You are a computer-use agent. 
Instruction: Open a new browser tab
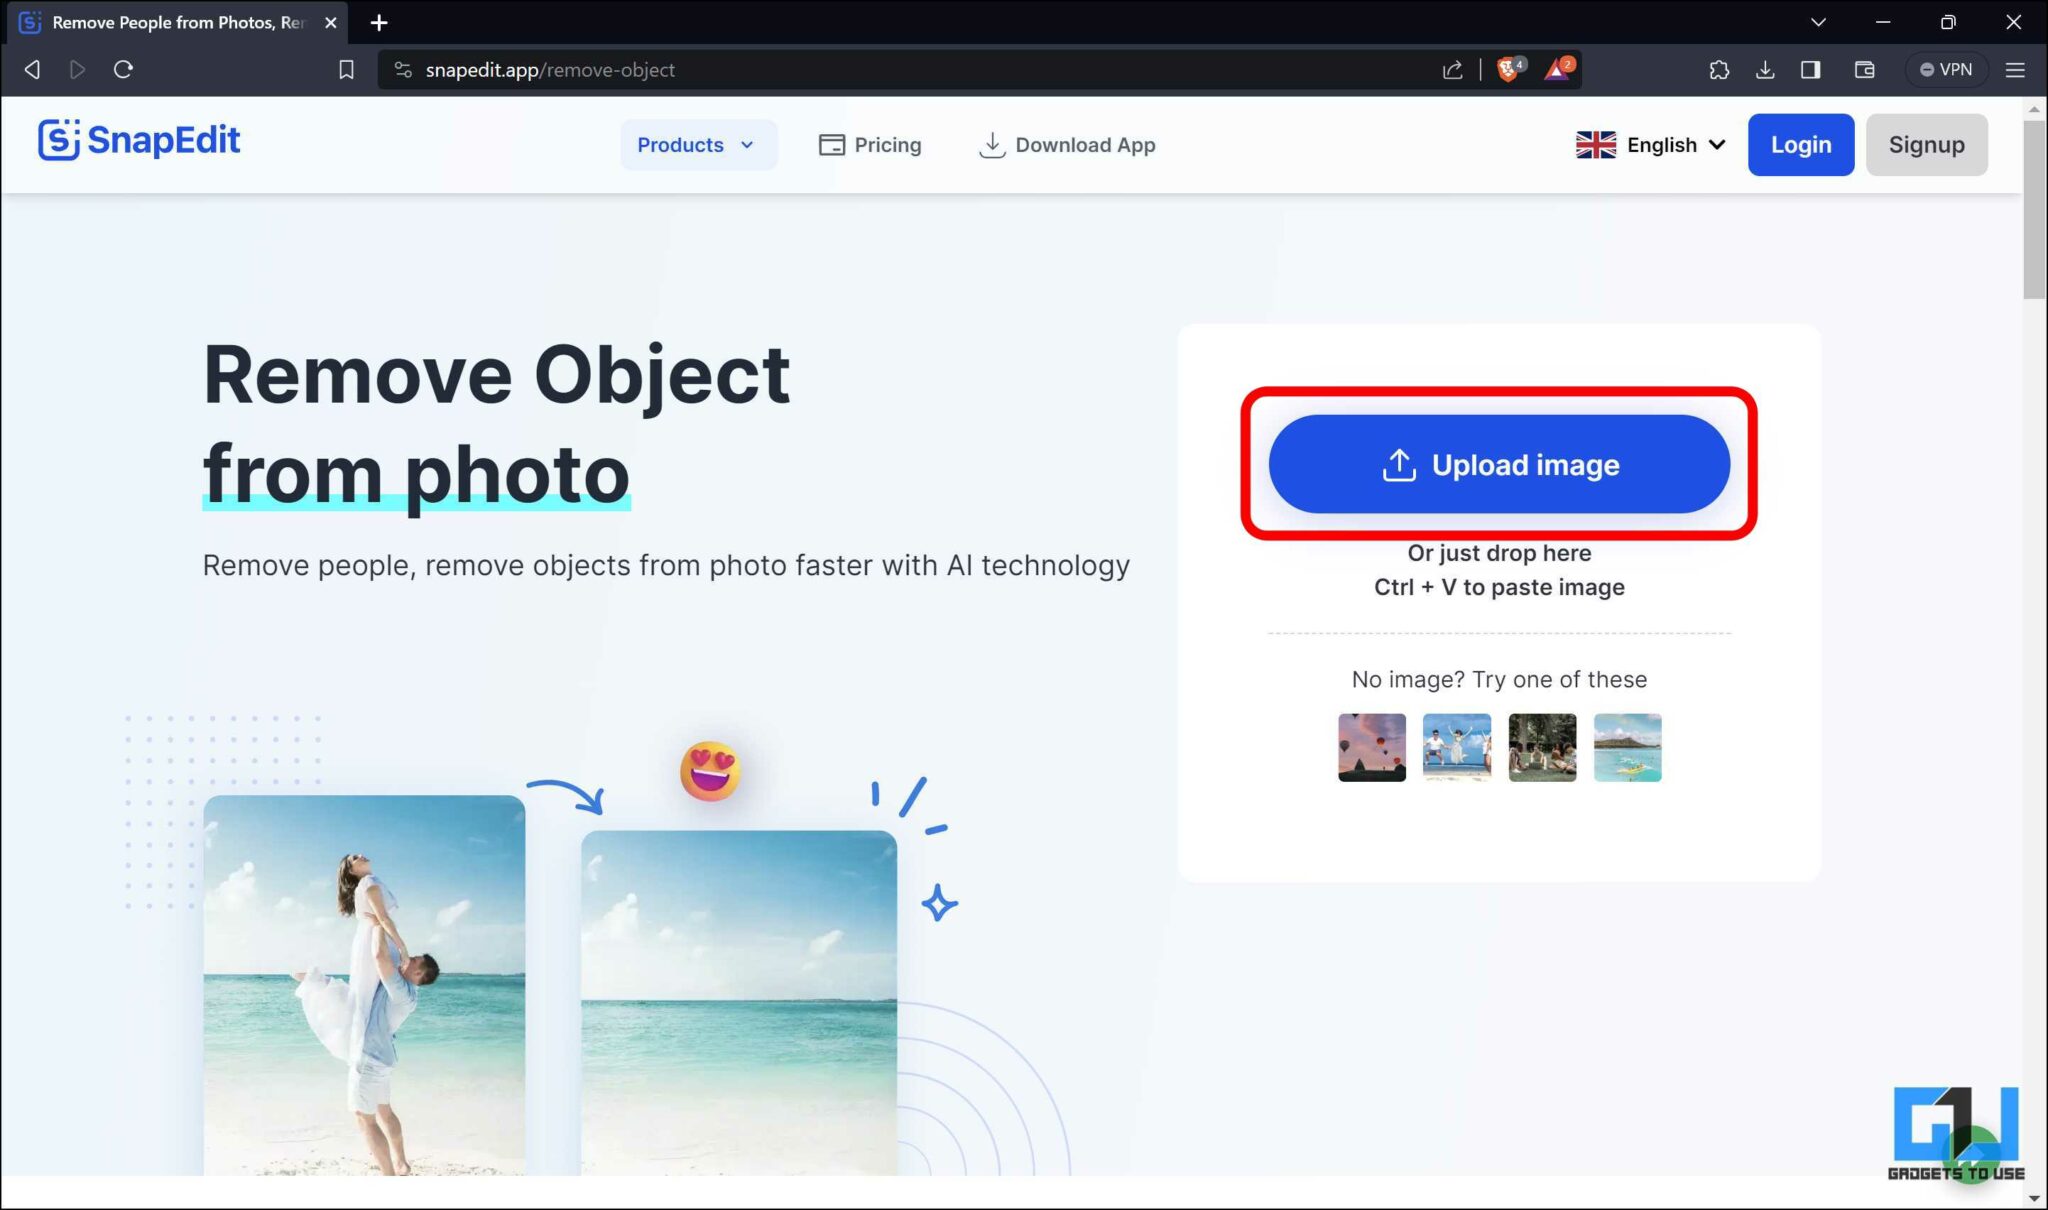(x=378, y=22)
